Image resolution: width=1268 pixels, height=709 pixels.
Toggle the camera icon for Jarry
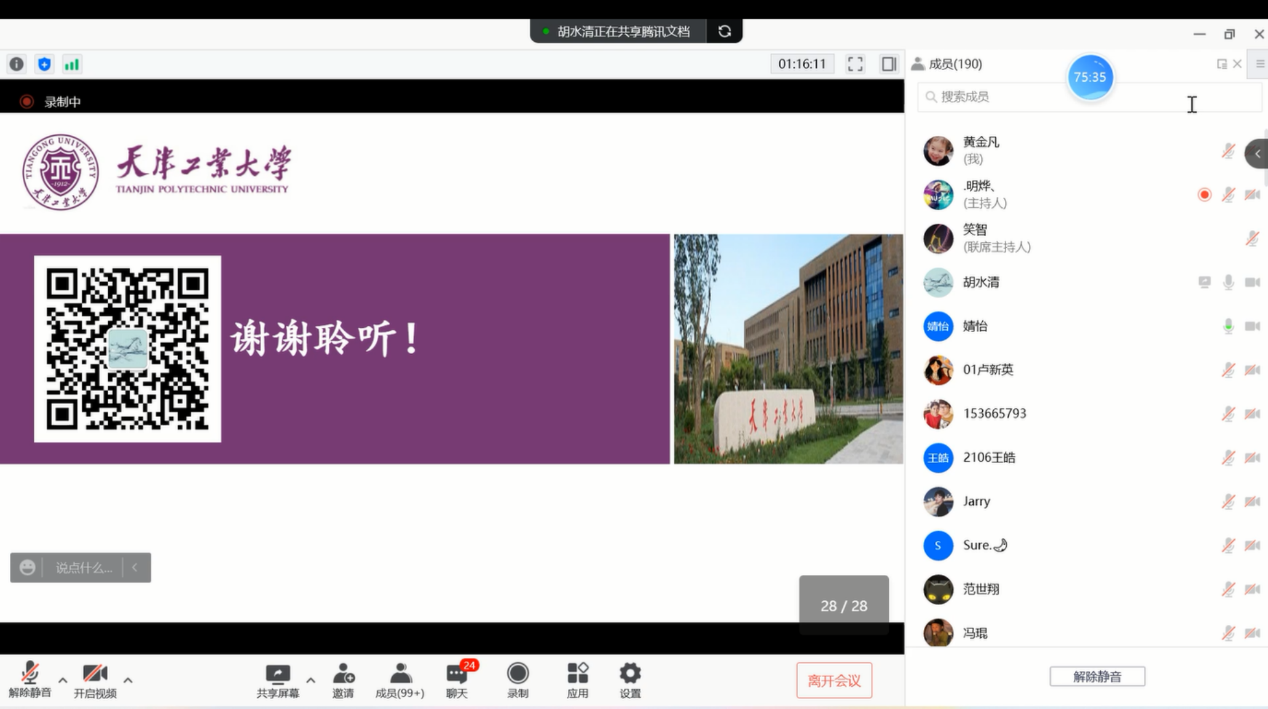pyautogui.click(x=1252, y=502)
